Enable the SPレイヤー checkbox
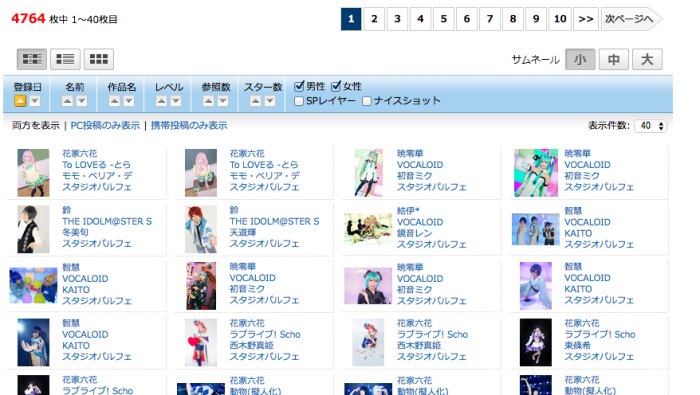Screen dimensions: 700x395 click(299, 101)
